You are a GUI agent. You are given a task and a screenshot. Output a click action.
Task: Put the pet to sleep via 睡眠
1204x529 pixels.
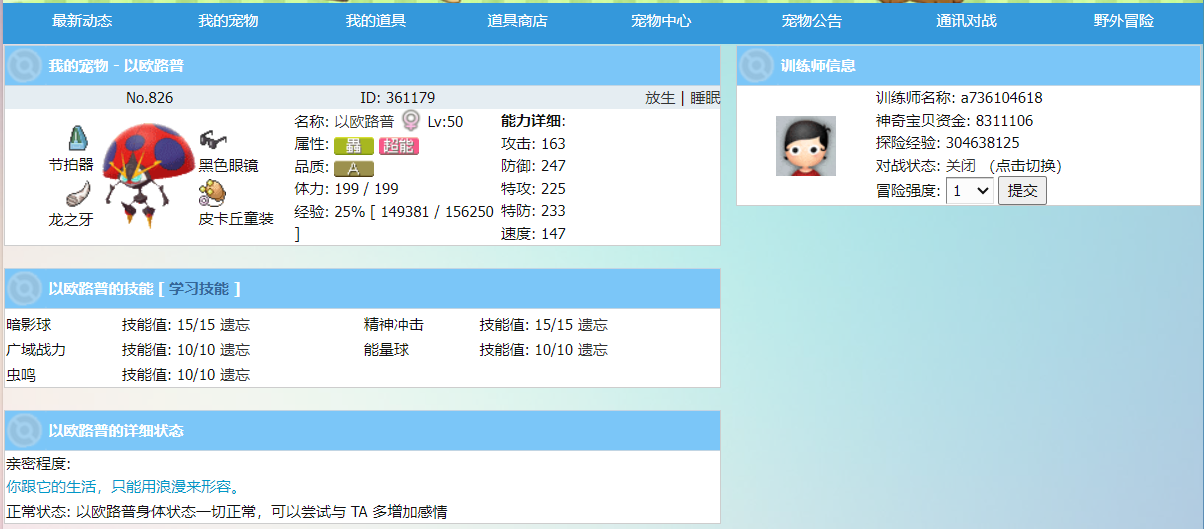point(705,98)
